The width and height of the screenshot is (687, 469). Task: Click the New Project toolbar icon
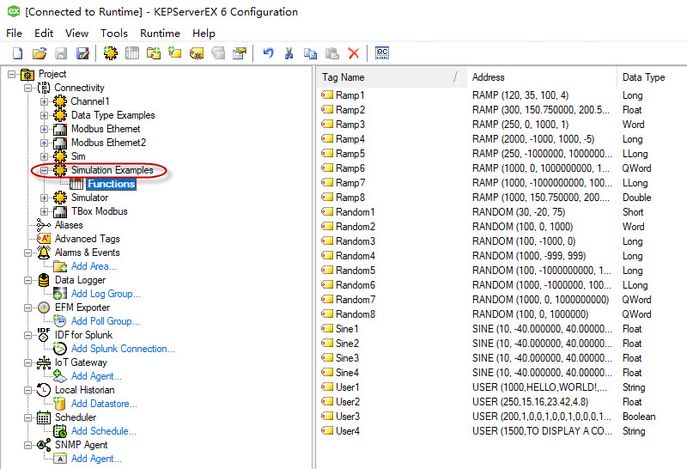(18, 53)
